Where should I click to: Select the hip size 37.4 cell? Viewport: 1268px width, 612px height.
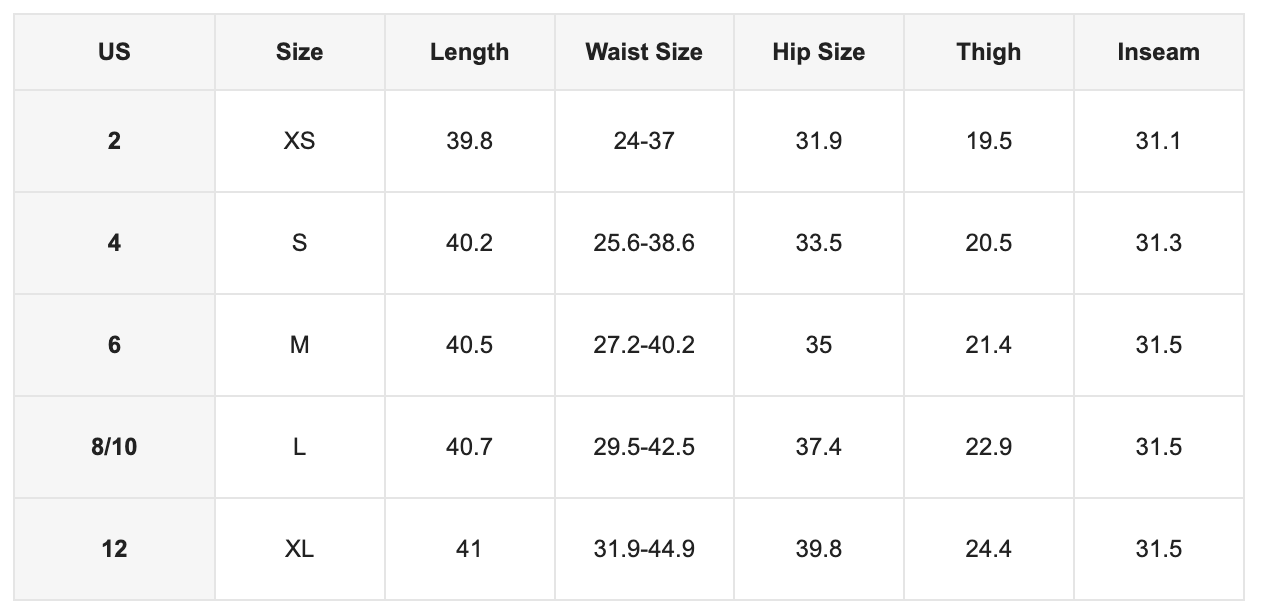tap(818, 447)
